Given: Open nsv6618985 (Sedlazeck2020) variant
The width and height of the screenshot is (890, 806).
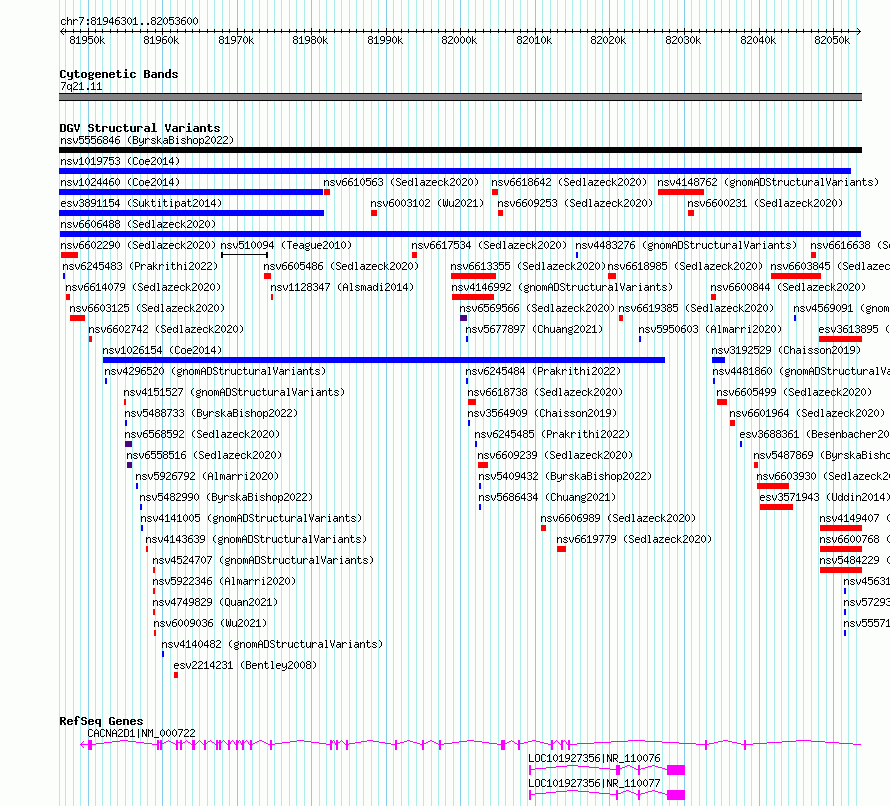Looking at the screenshot, I should point(685,266).
